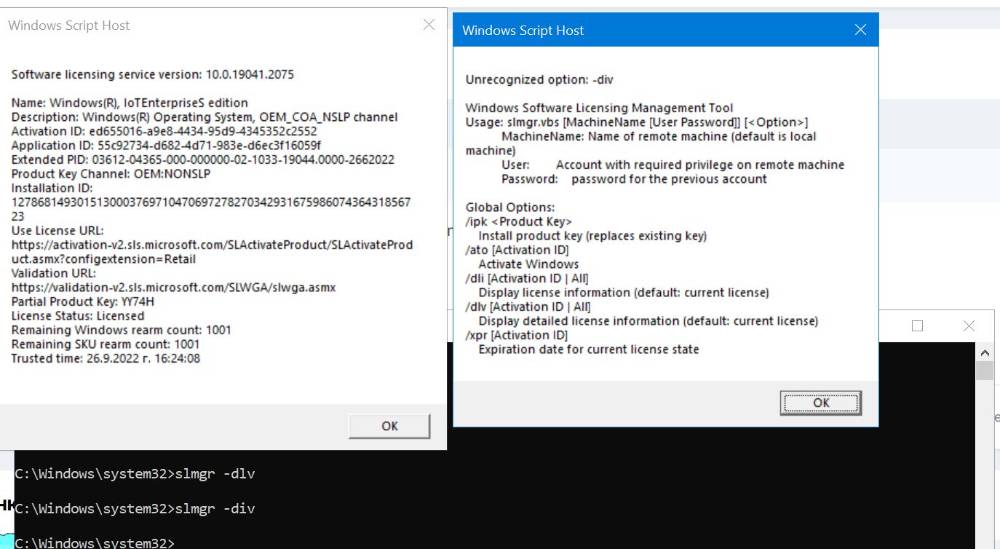
Task: Close the command prompt window
Action: 969,326
